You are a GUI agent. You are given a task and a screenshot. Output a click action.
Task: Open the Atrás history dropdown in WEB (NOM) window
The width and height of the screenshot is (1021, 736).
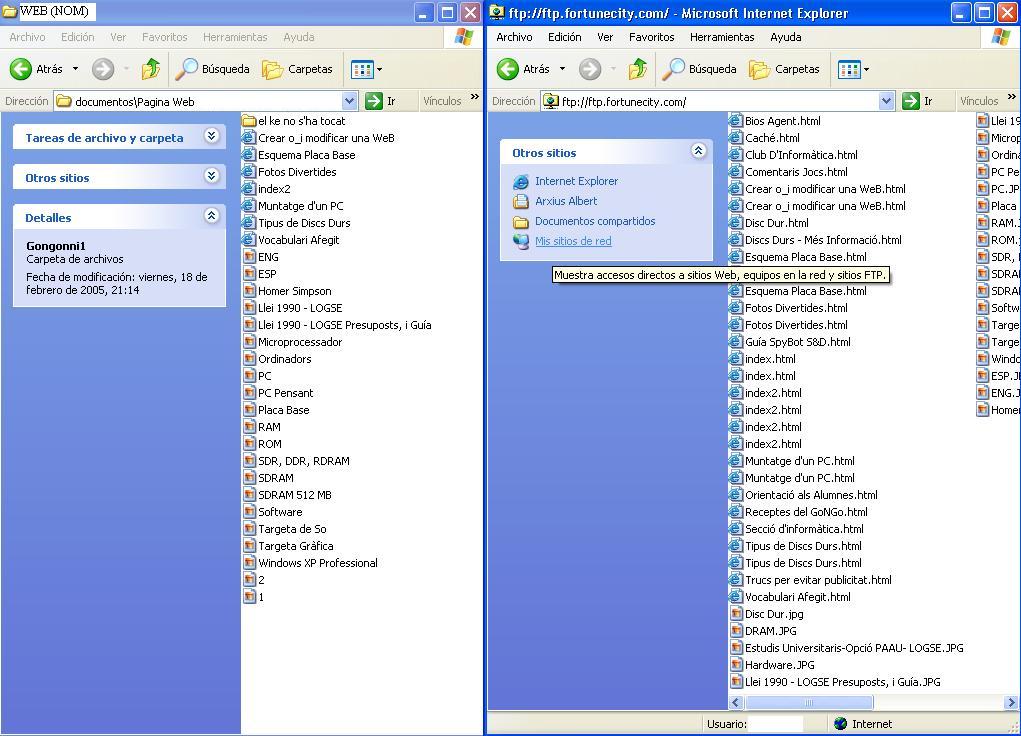pyautogui.click(x=75, y=68)
